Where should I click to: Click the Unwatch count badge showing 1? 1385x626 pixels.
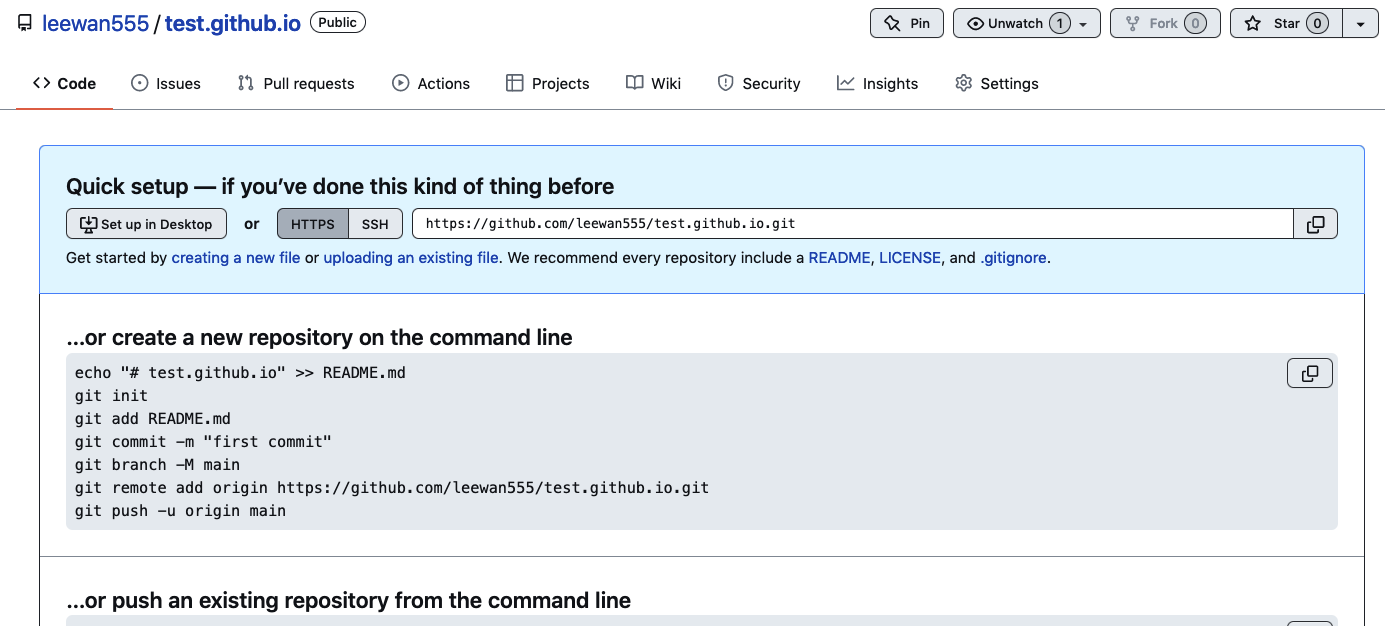coord(1060,23)
